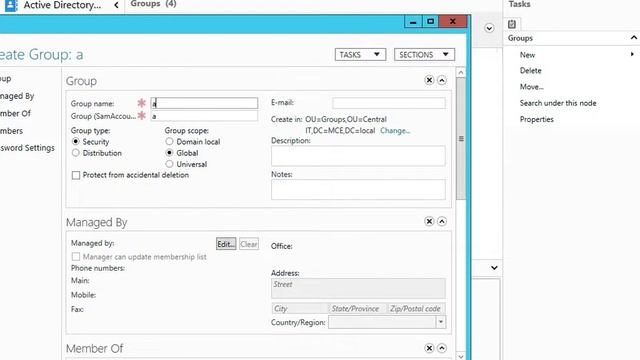Viewport: 640px width, 360px height.
Task: Jump to Member Of section in sidebar
Action: pos(15,113)
